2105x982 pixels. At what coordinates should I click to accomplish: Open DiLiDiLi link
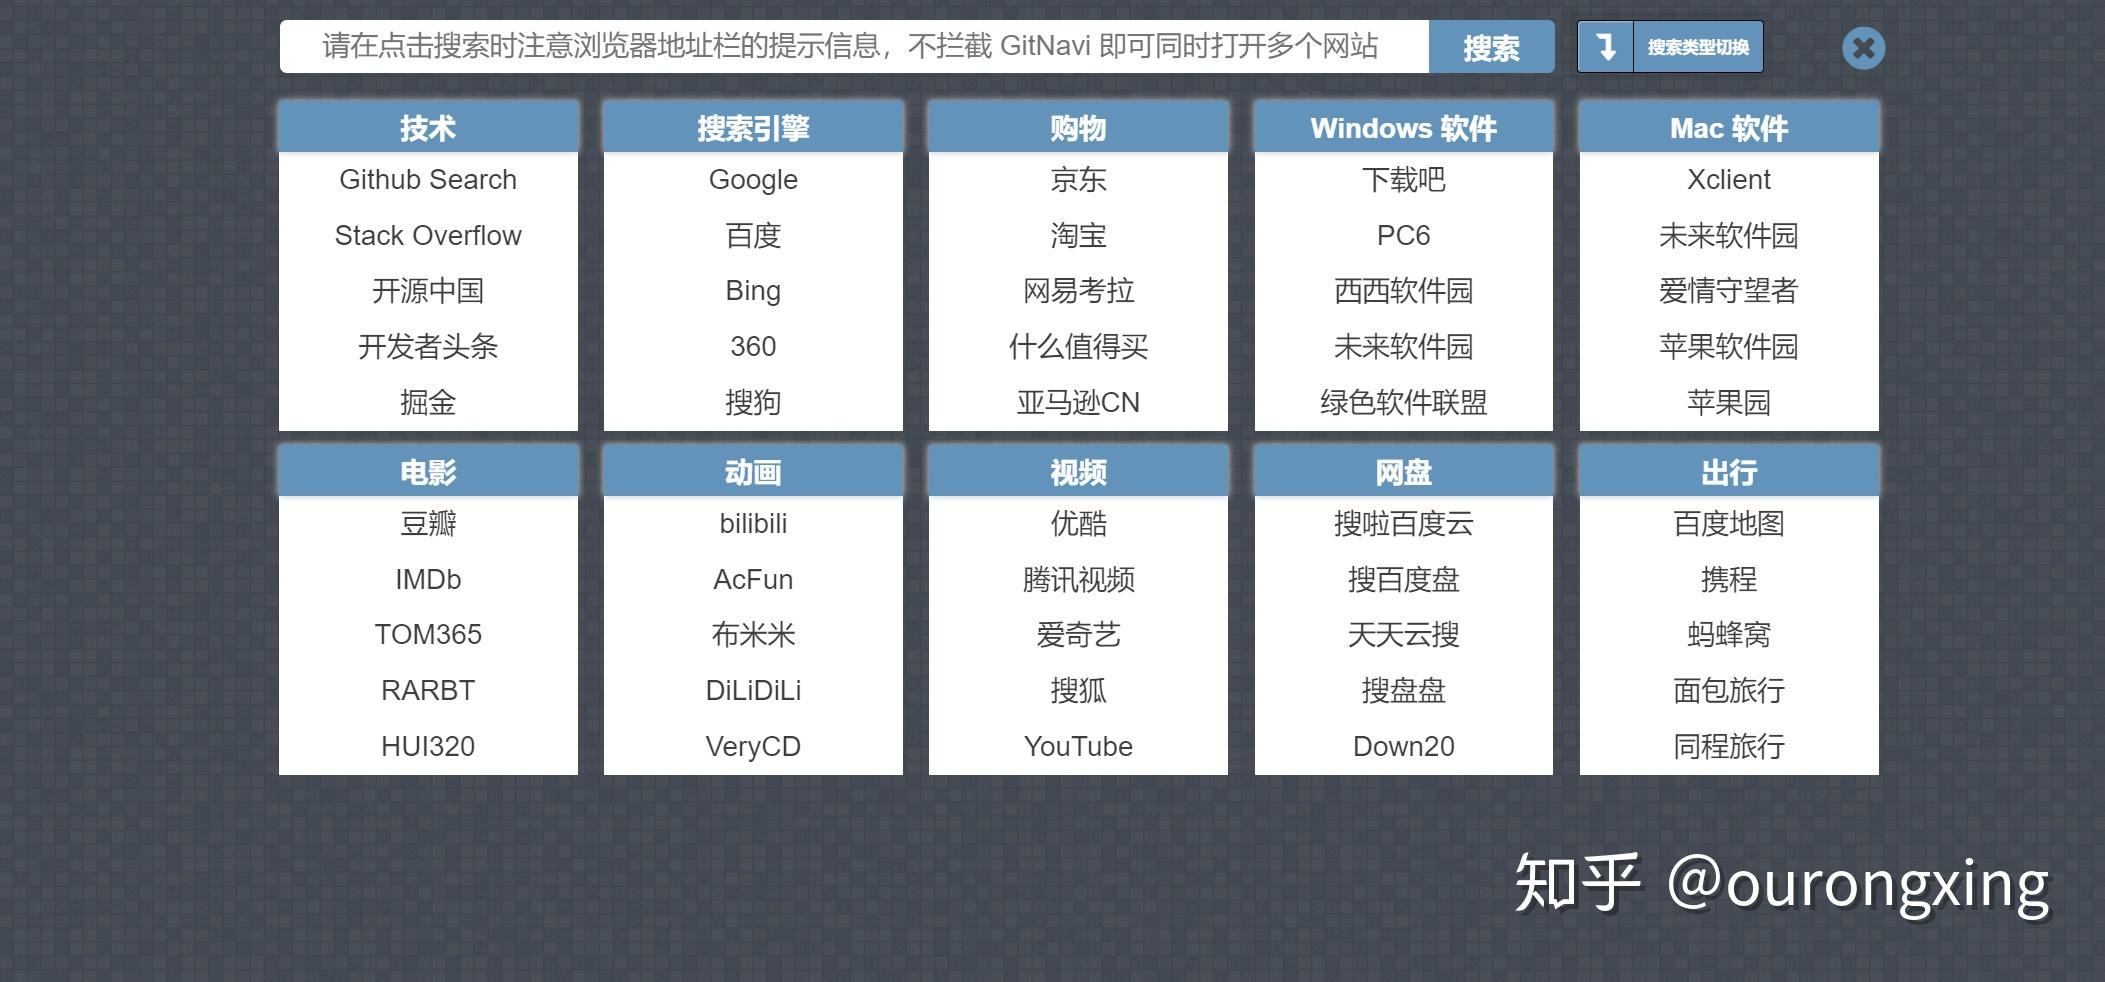(753, 691)
